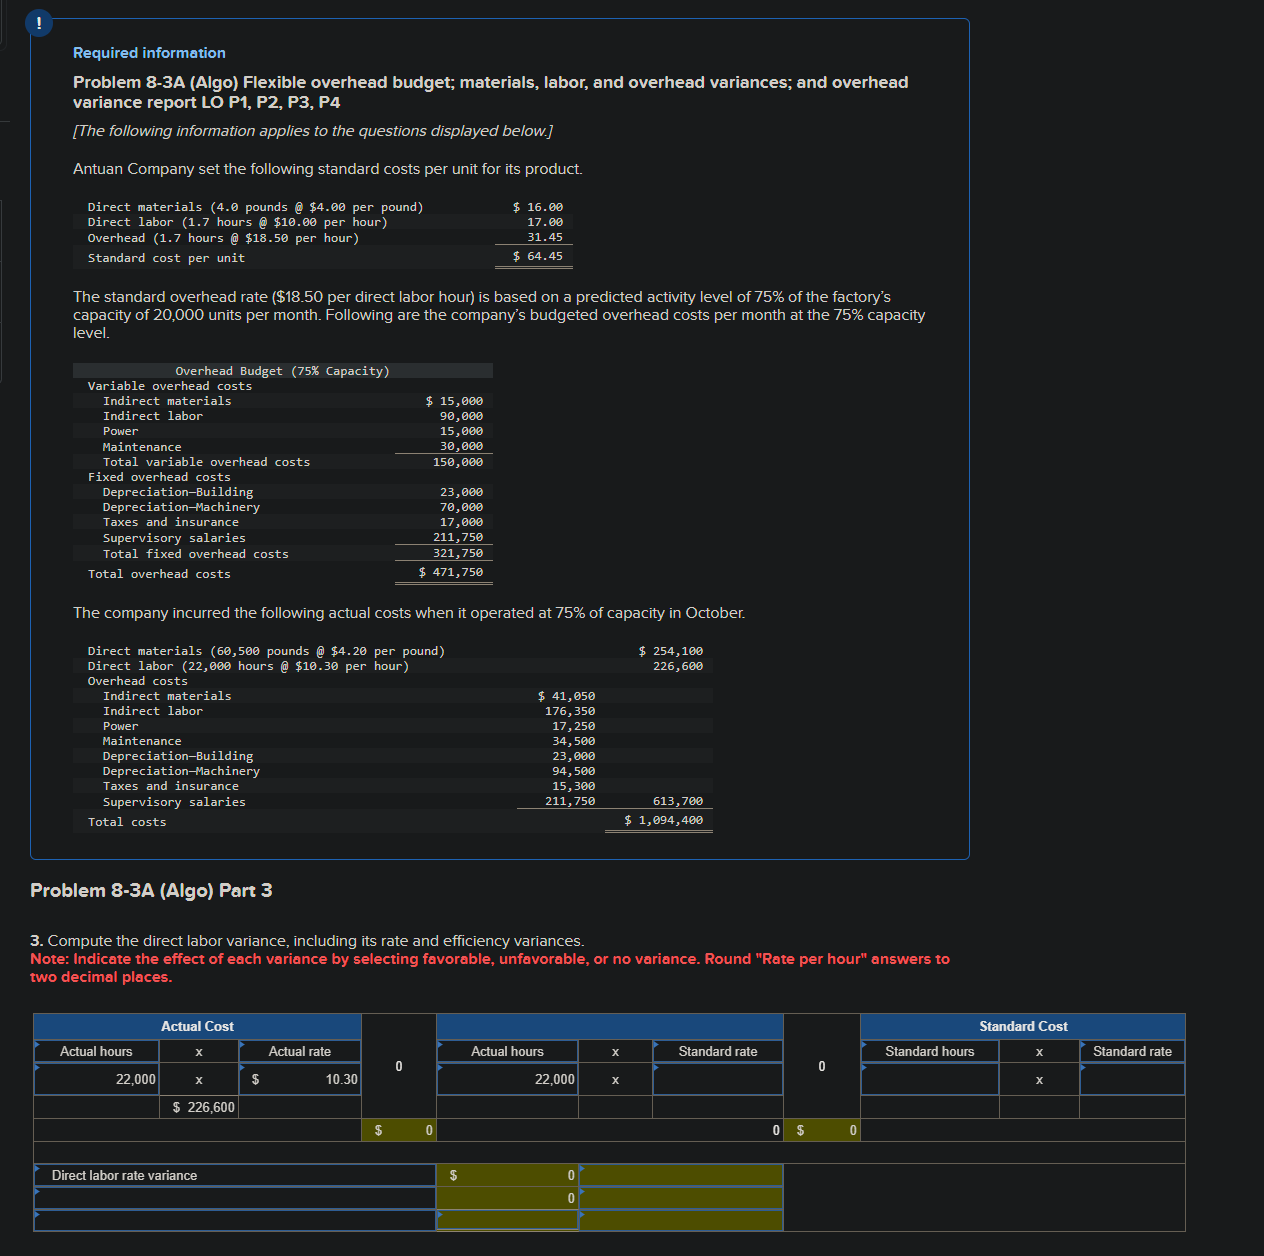This screenshot has width=1264, height=1256.
Task: Click the "Required information" heading
Action: tap(149, 53)
